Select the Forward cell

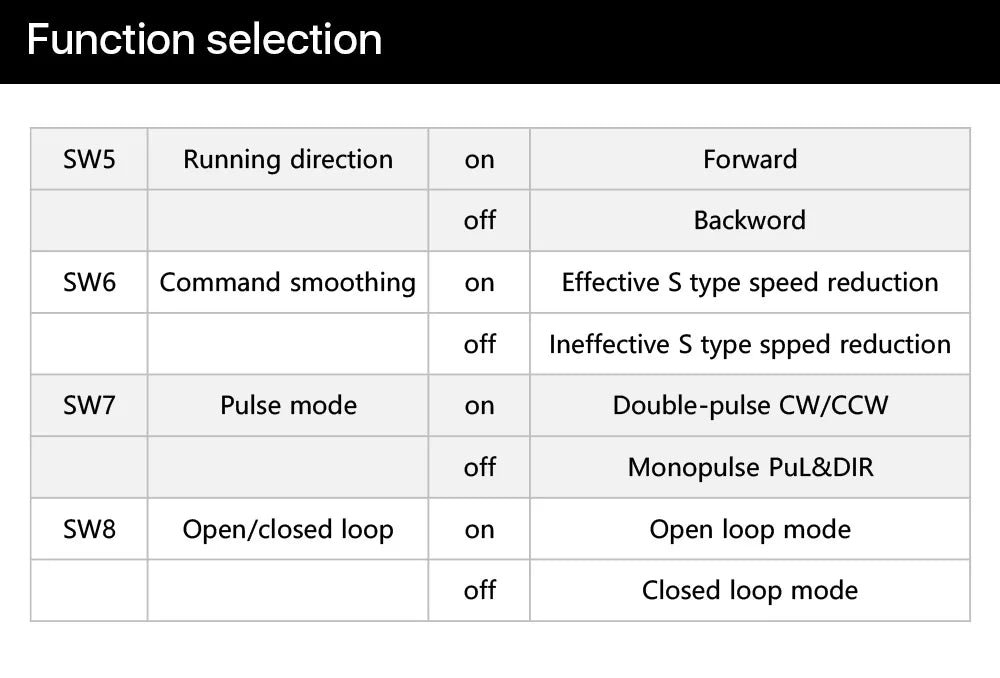750,159
